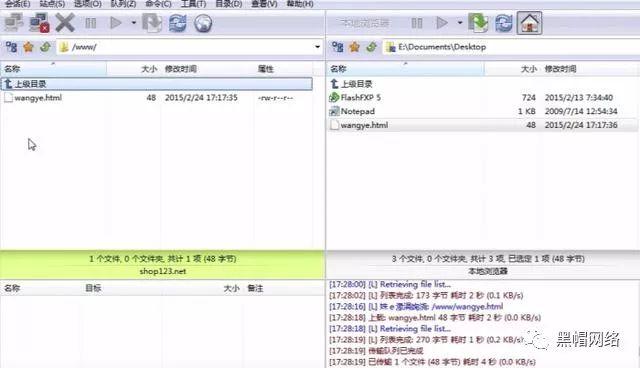Open the 工具(T) menu
This screenshot has width=640, height=368.
193,4
